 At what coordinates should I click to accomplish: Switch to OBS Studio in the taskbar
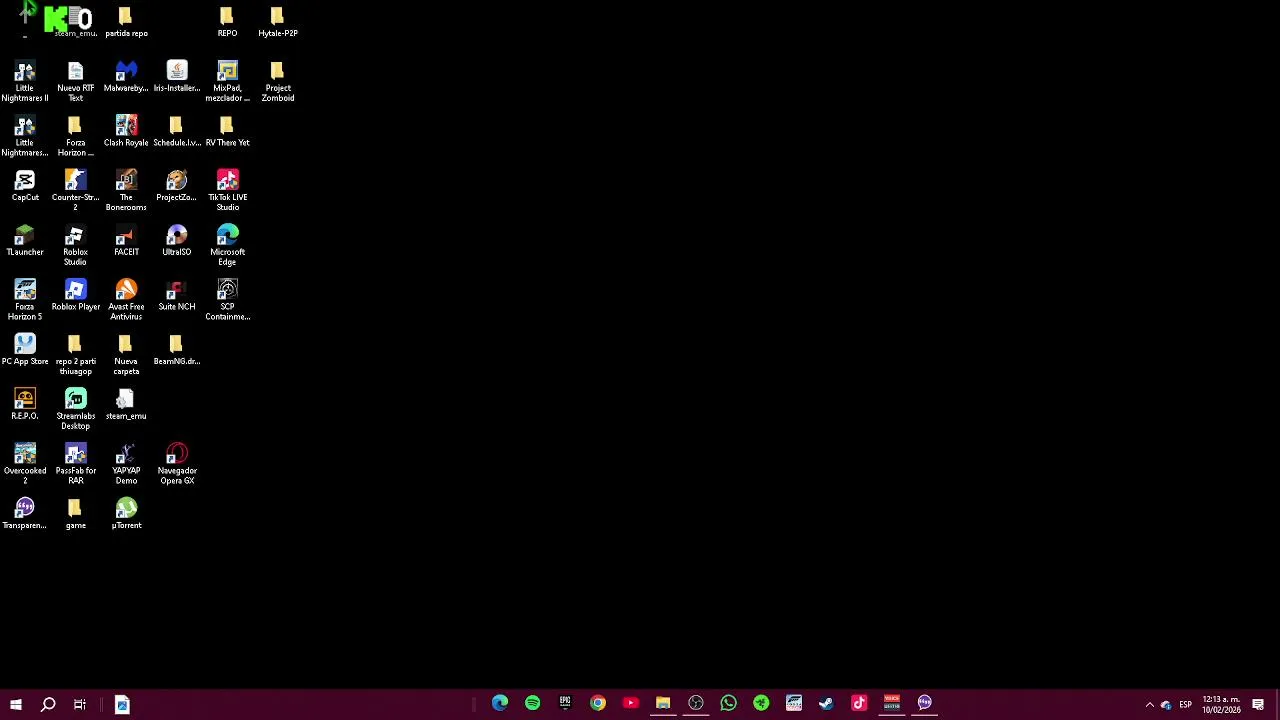(695, 703)
